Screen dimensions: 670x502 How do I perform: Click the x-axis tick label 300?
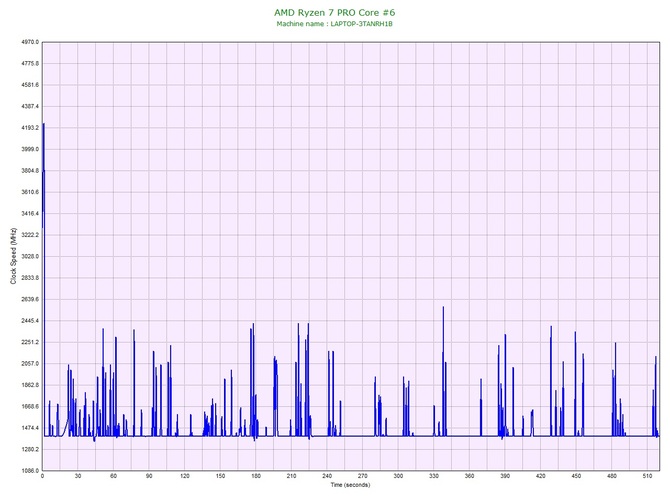pyautogui.click(x=398, y=476)
